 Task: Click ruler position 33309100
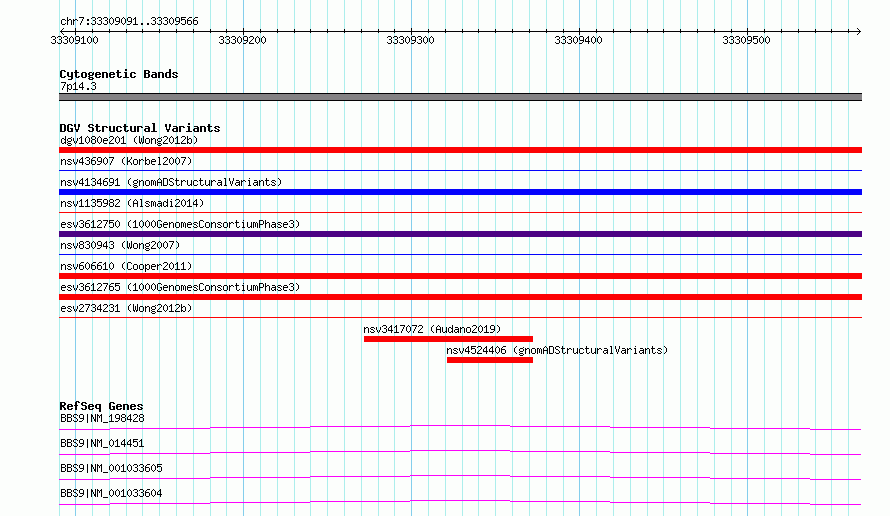click(74, 40)
